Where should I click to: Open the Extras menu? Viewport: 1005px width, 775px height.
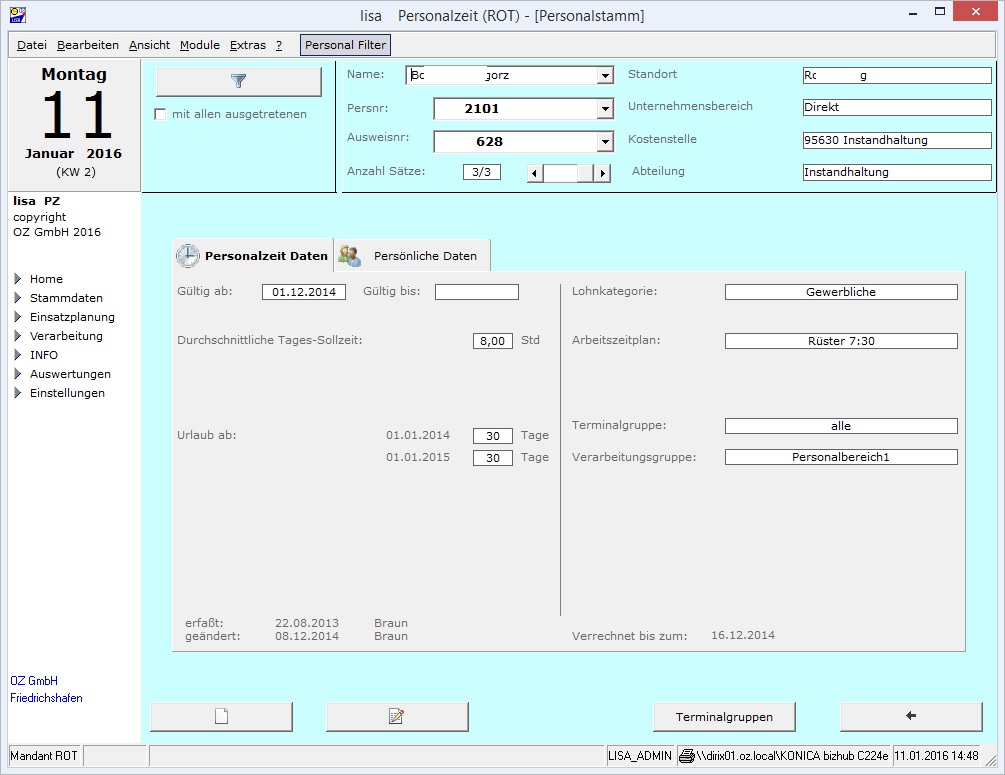click(248, 45)
